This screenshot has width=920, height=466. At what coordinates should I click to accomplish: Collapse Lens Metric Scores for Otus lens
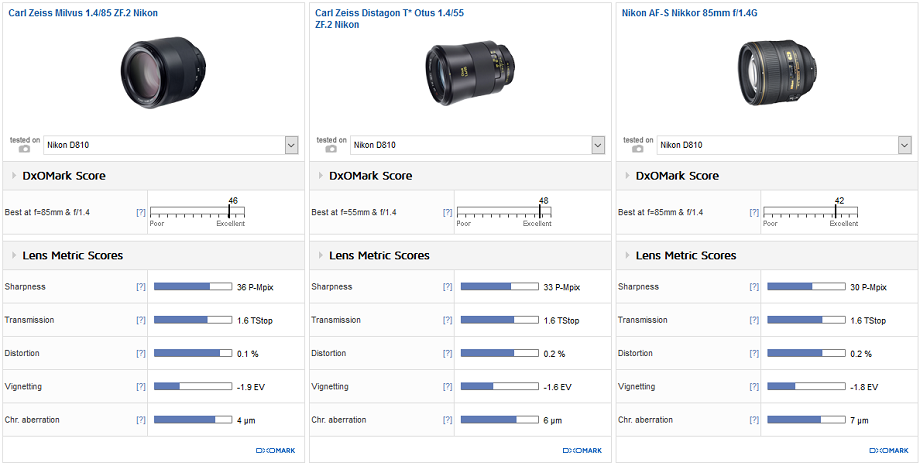[320, 255]
